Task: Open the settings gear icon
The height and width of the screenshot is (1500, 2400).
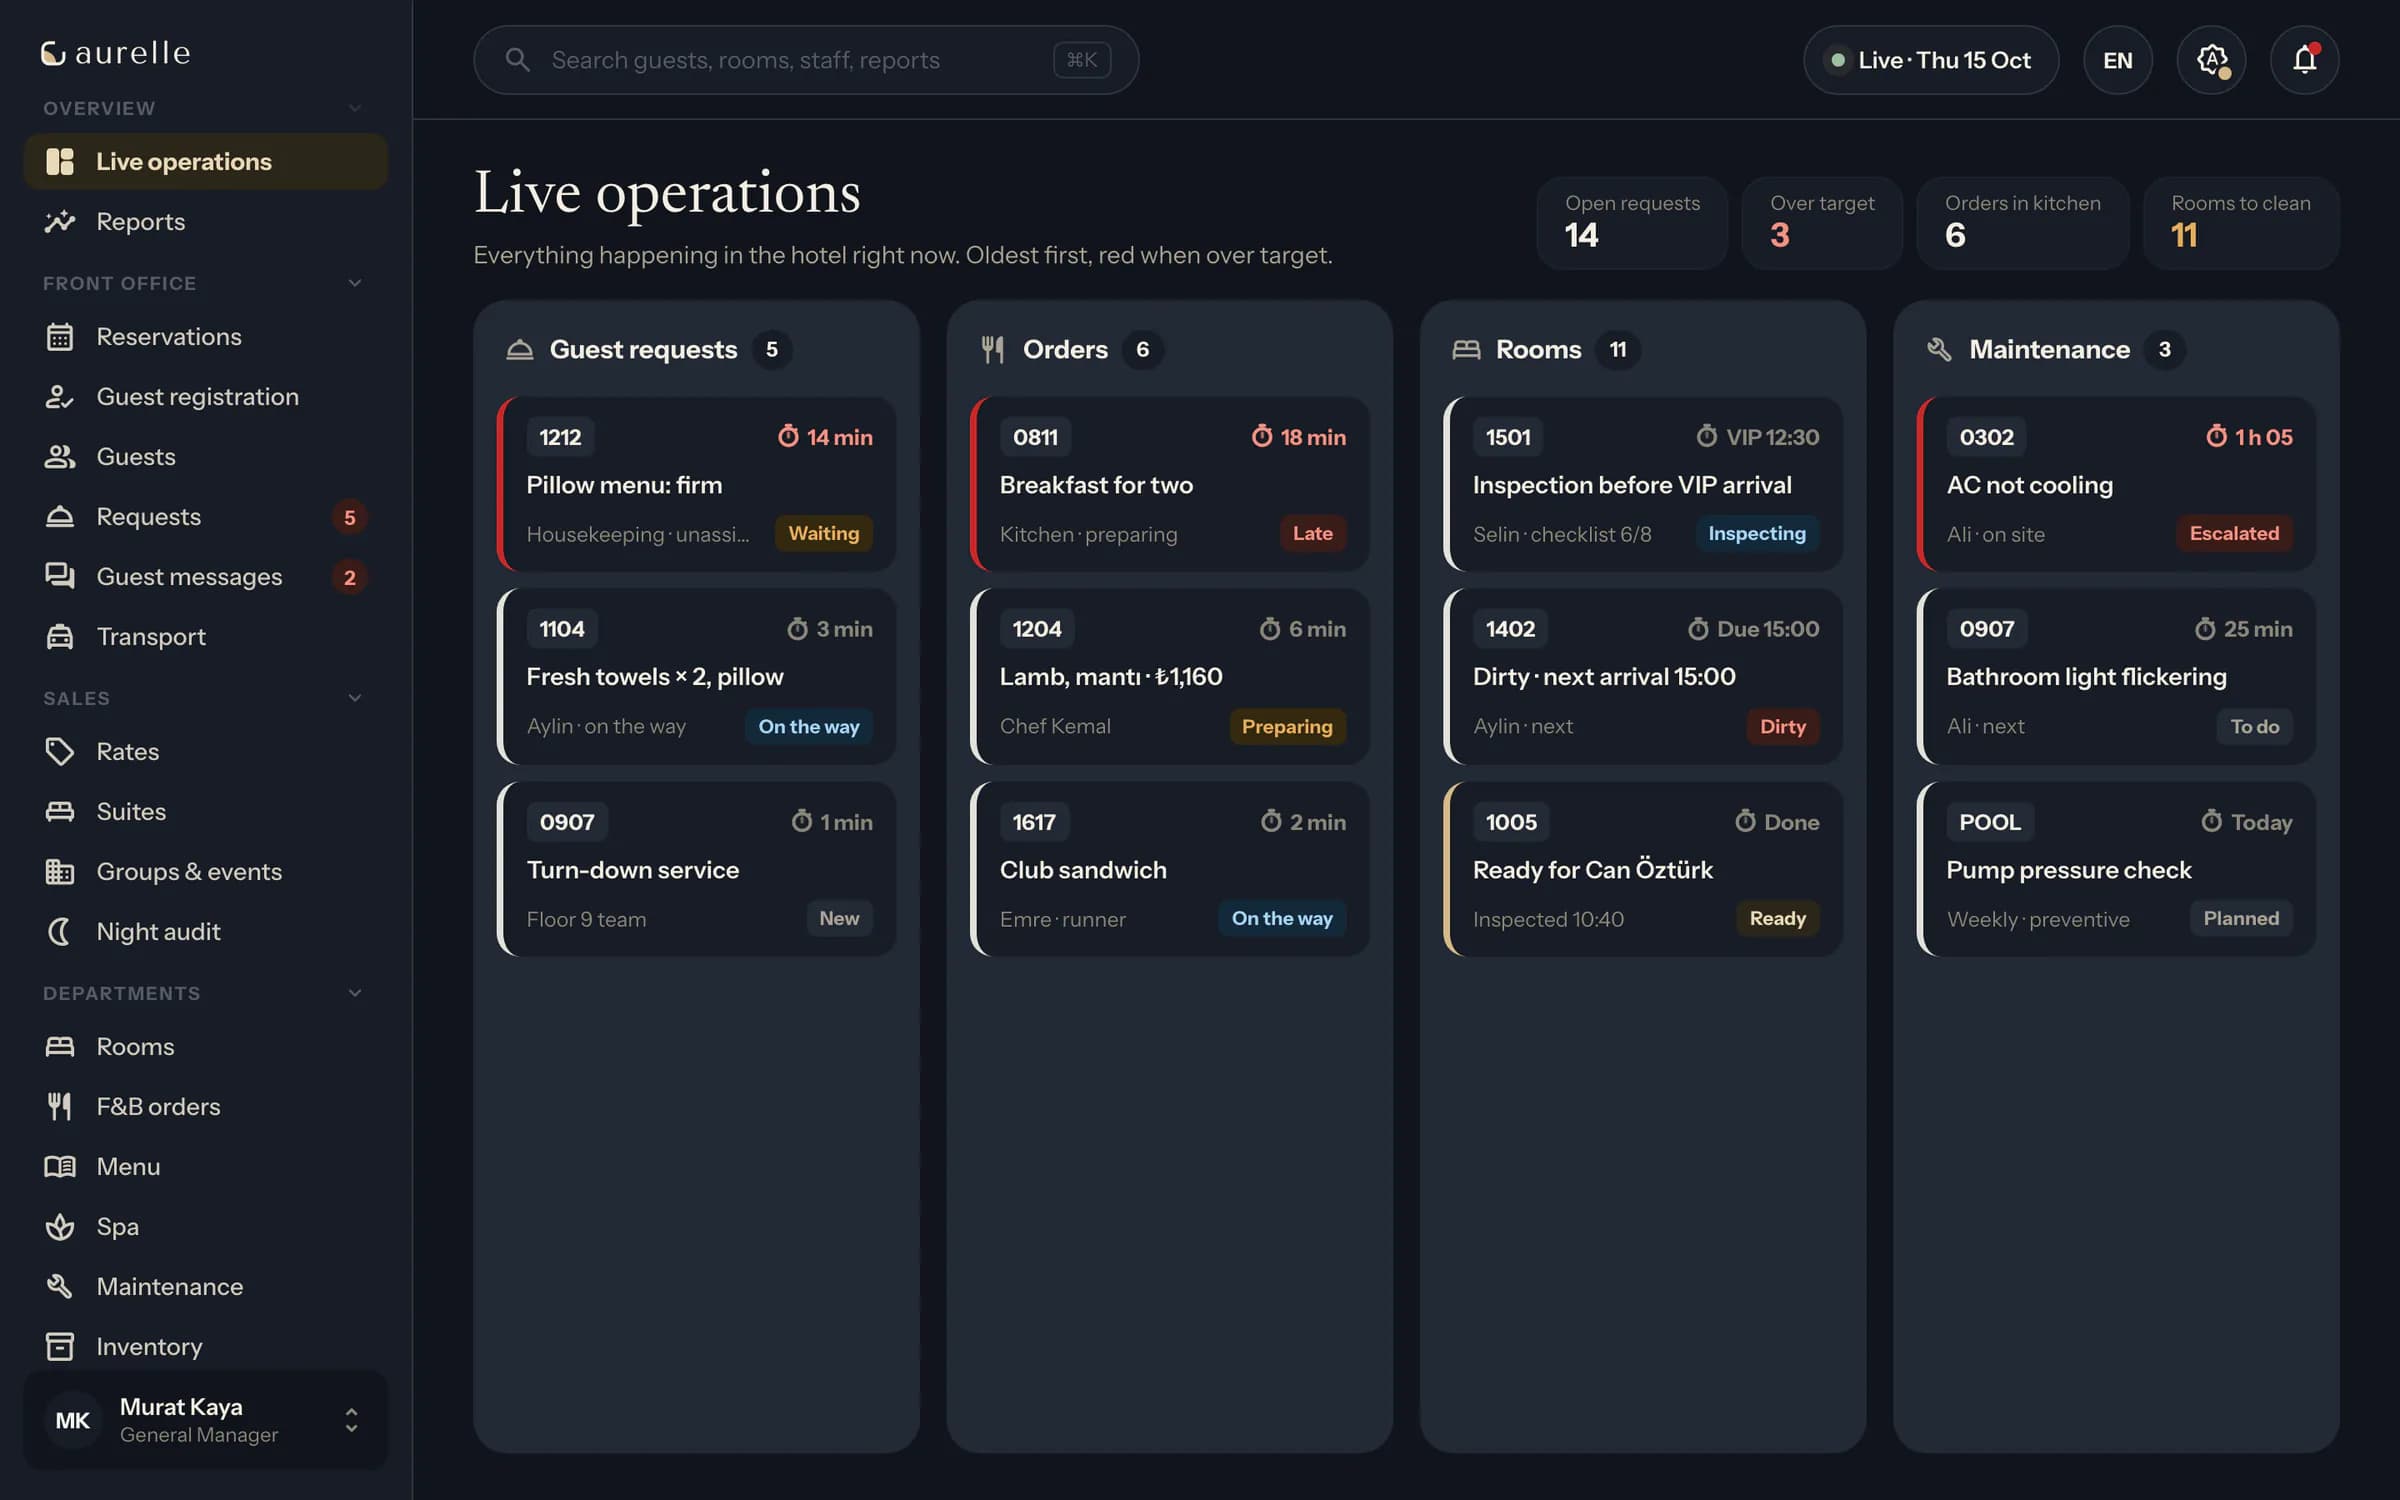Action: click(2211, 60)
